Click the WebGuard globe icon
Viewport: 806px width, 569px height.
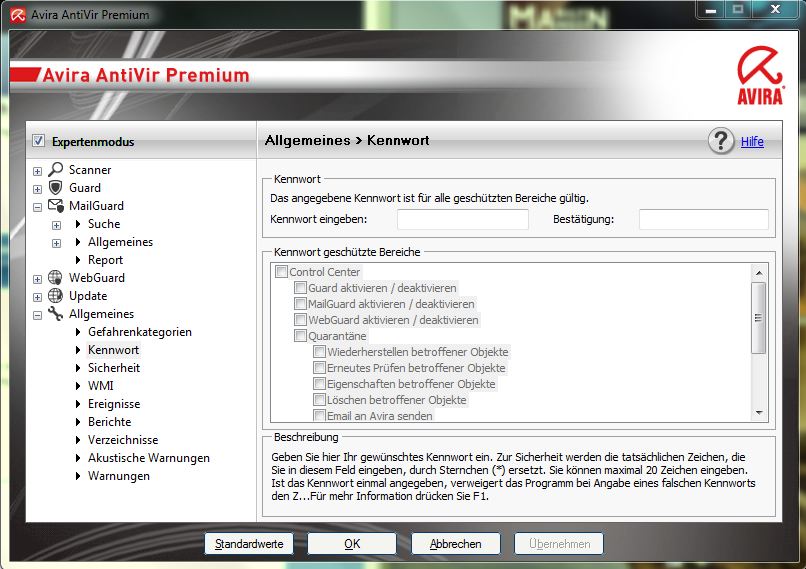56,278
